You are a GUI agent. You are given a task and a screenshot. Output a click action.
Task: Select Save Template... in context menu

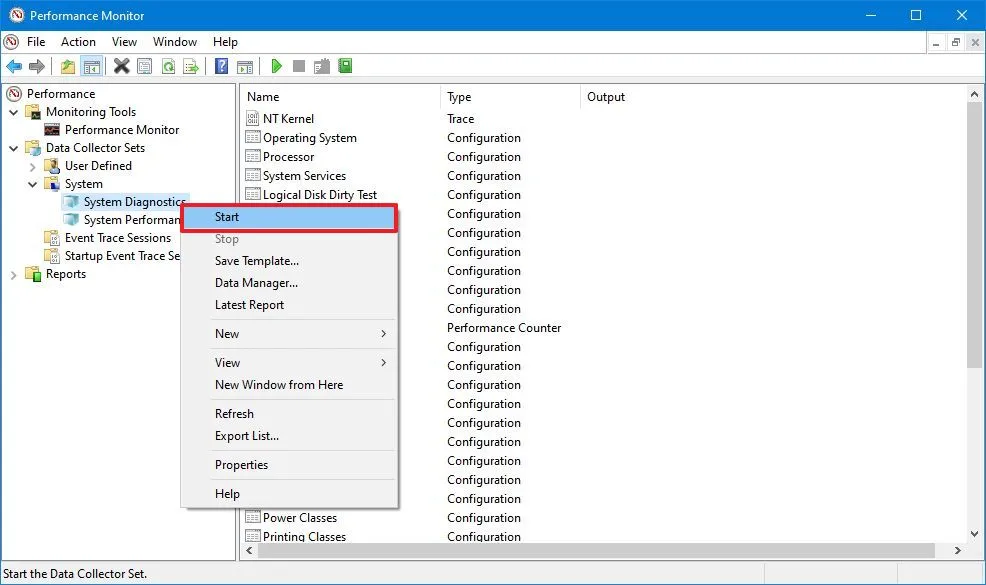257,261
